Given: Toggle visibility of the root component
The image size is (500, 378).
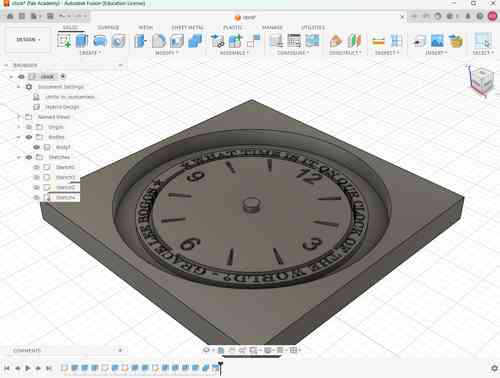Looking at the screenshot, I should [22, 77].
